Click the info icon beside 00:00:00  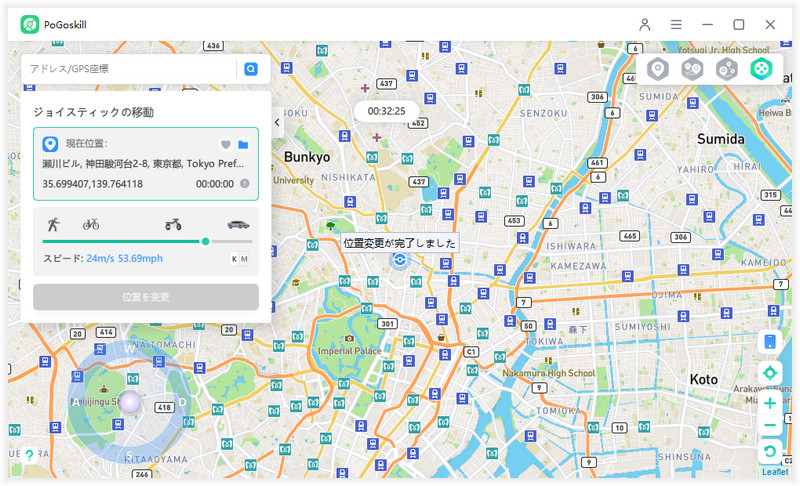(245, 184)
